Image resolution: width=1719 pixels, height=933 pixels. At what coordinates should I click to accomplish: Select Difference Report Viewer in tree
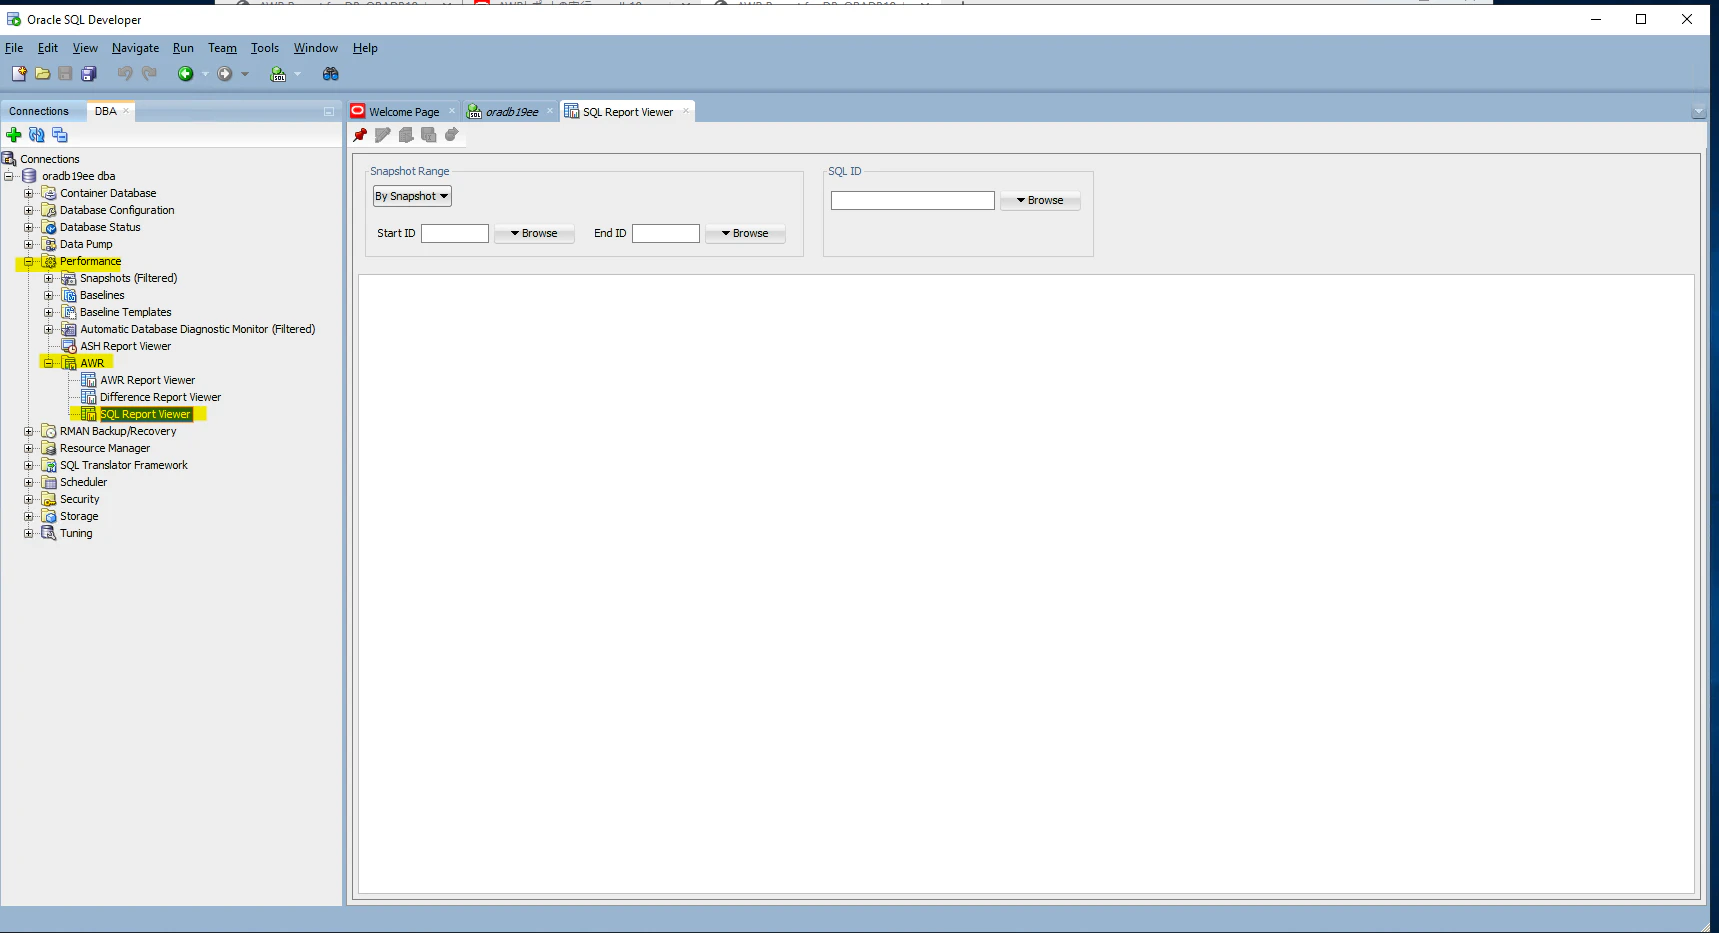[160, 398]
